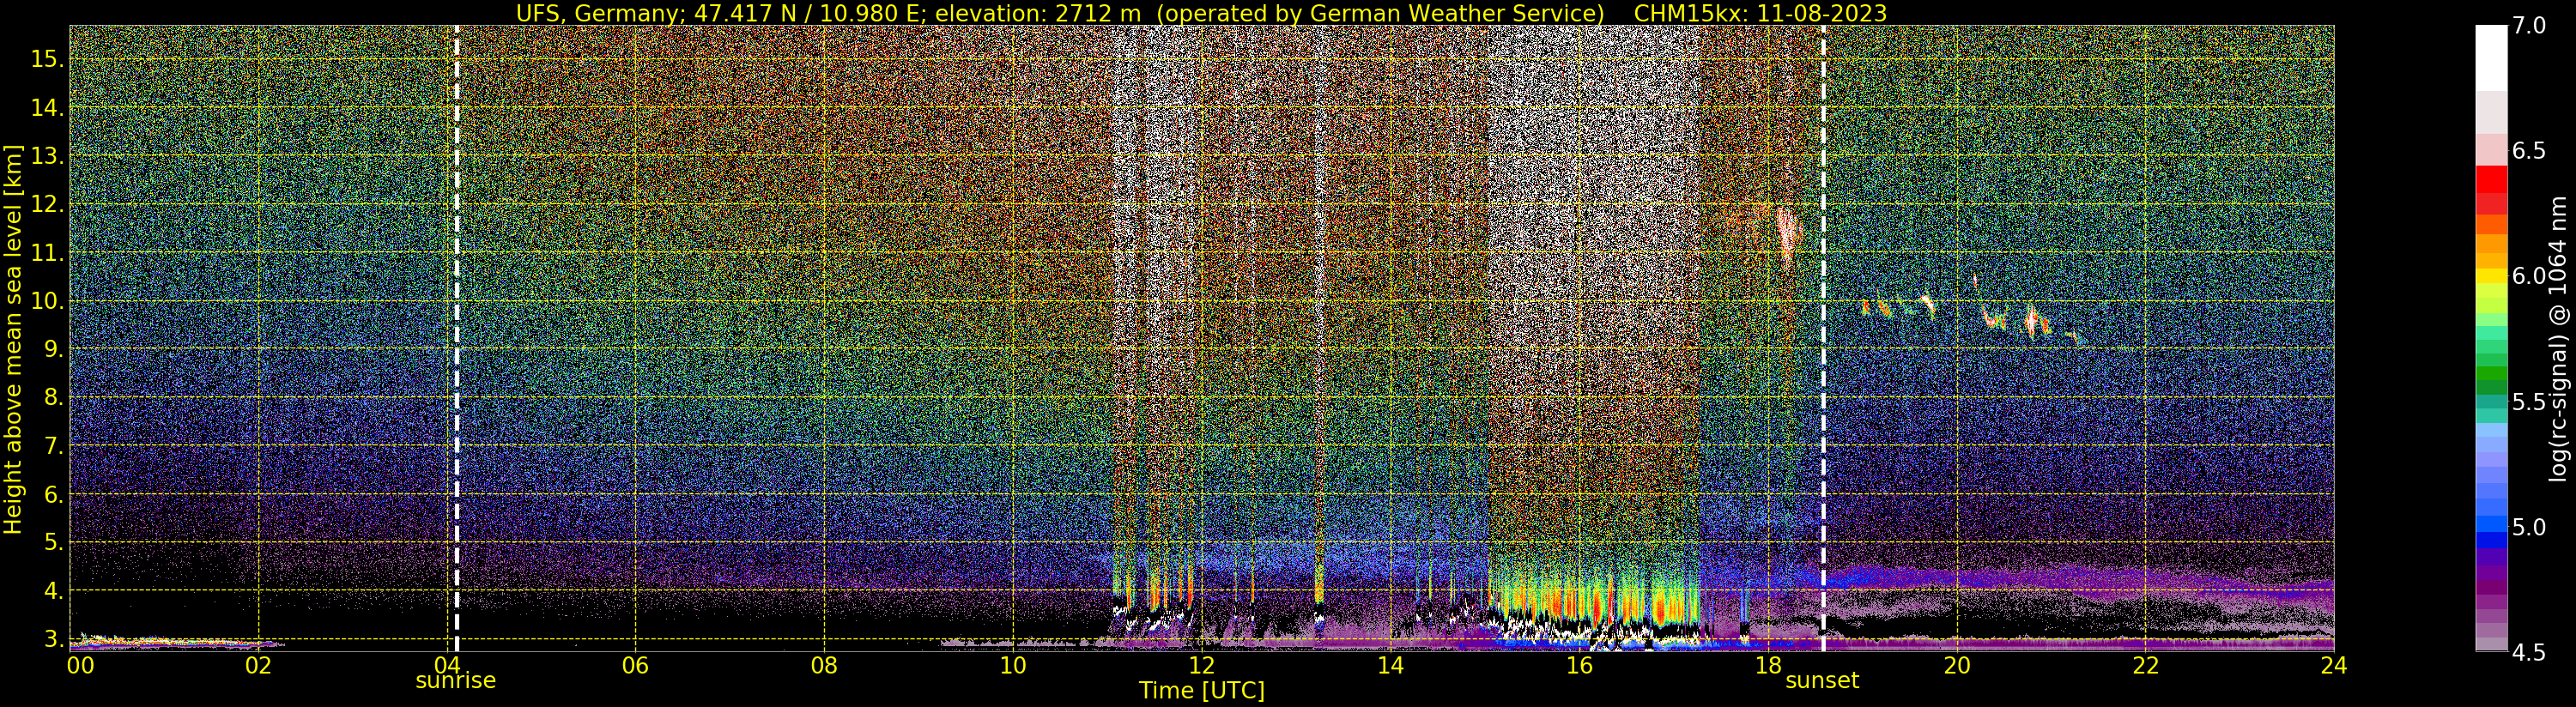2576x707 pixels.
Task: Click the colorbar value '5.5'
Action: (x=2528, y=402)
